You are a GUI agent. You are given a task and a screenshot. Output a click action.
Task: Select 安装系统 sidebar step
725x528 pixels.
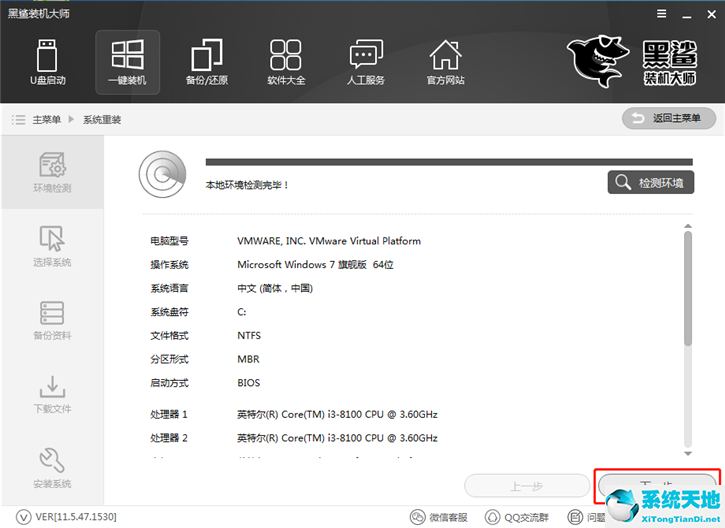click(52, 468)
